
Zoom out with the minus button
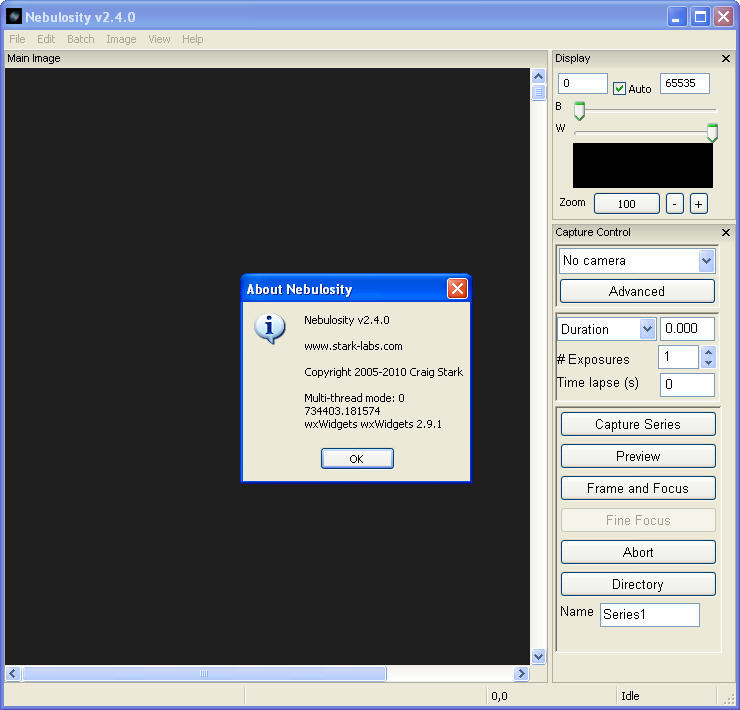[x=675, y=204]
